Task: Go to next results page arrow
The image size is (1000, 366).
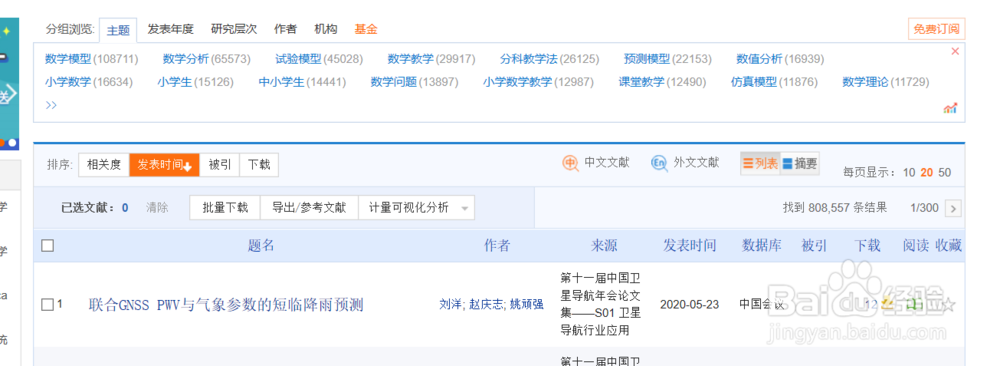Action: point(953,208)
